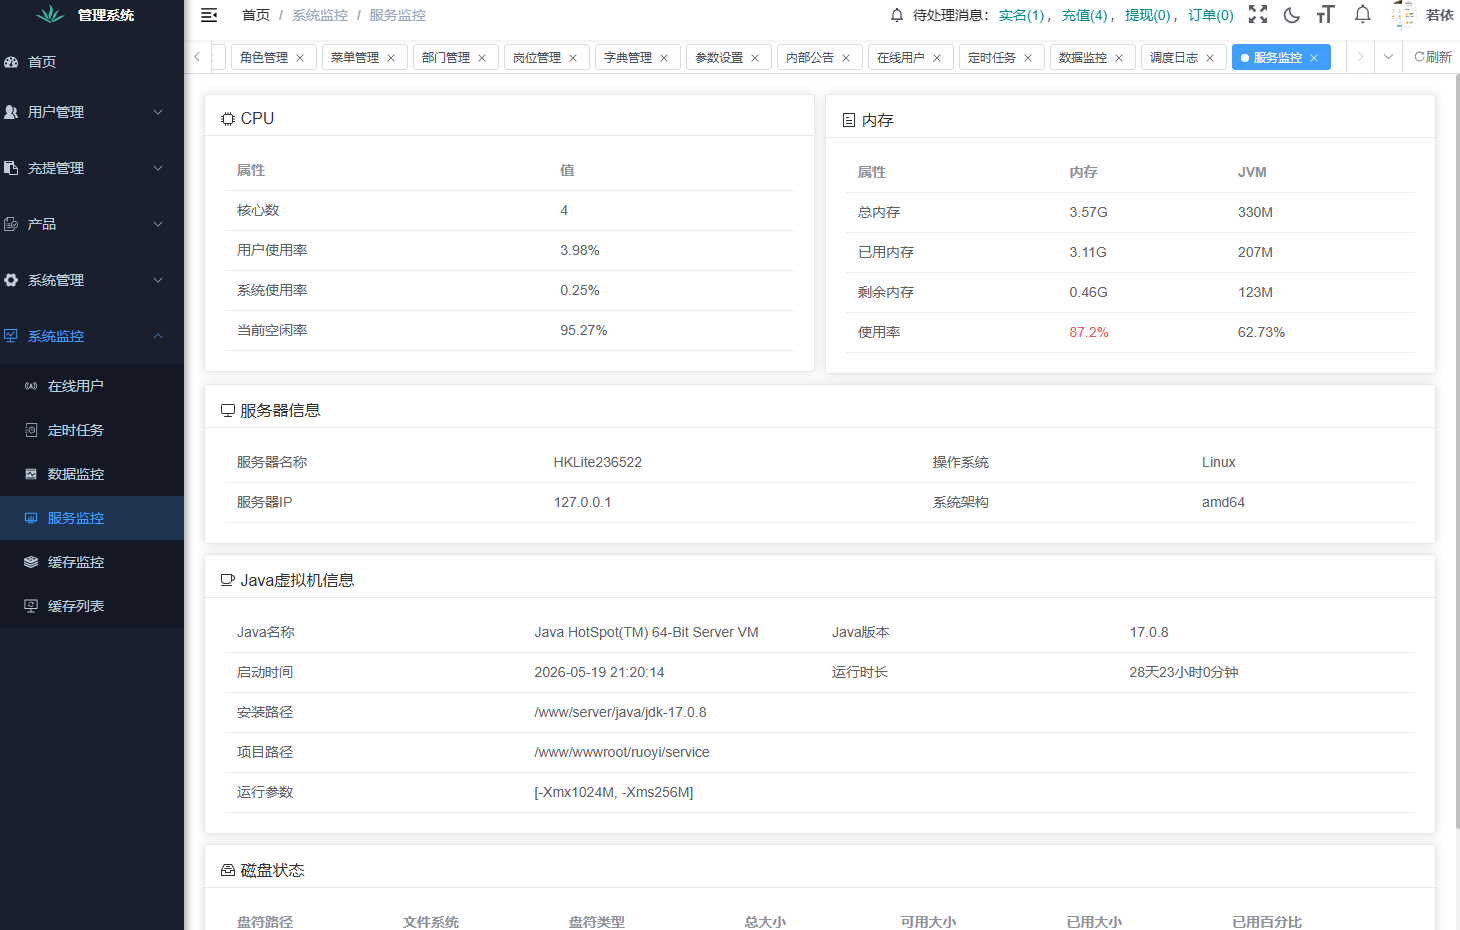
Task: Open 缓存列表 in the sidebar submenu
Action: pos(92,606)
